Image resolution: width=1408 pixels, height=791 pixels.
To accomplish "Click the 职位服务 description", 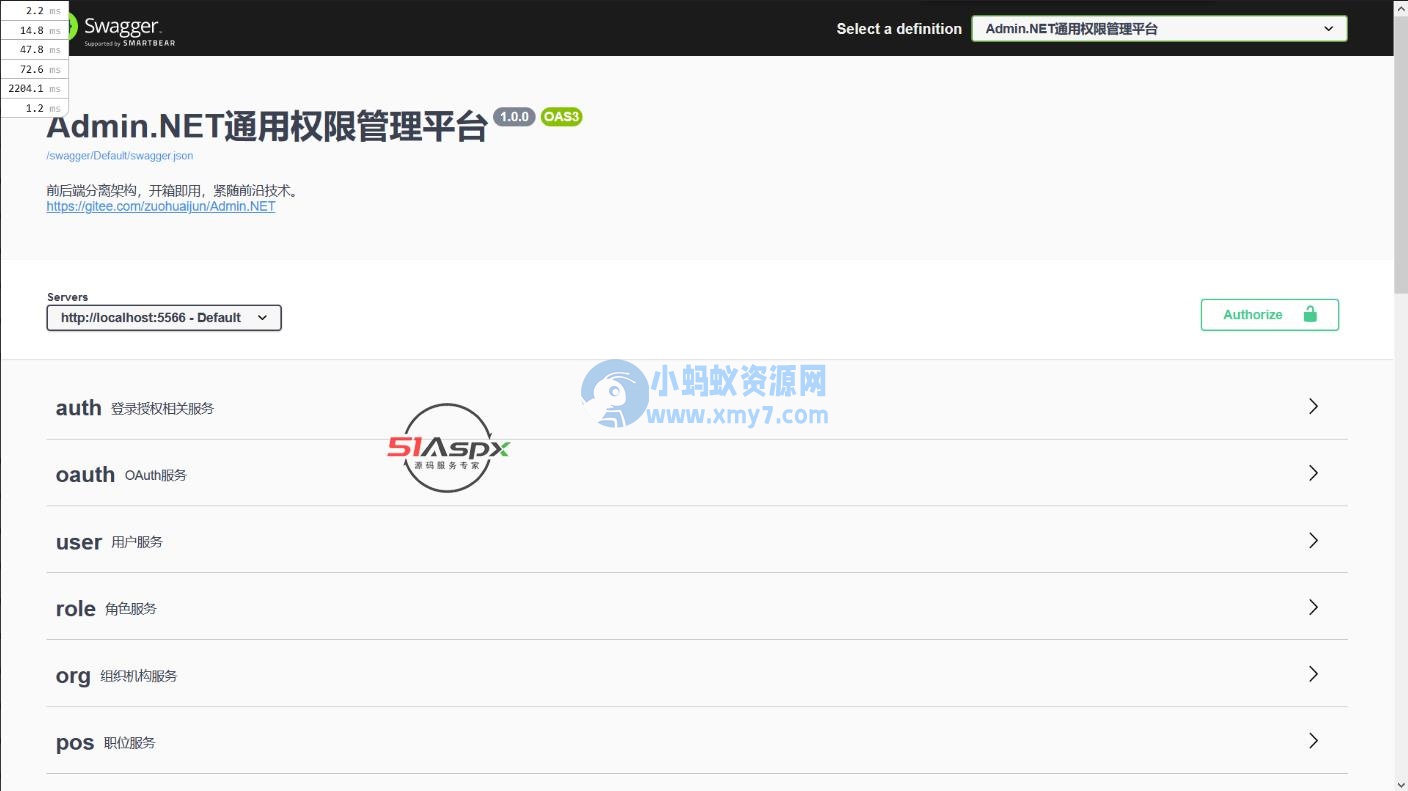I will tap(130, 743).
